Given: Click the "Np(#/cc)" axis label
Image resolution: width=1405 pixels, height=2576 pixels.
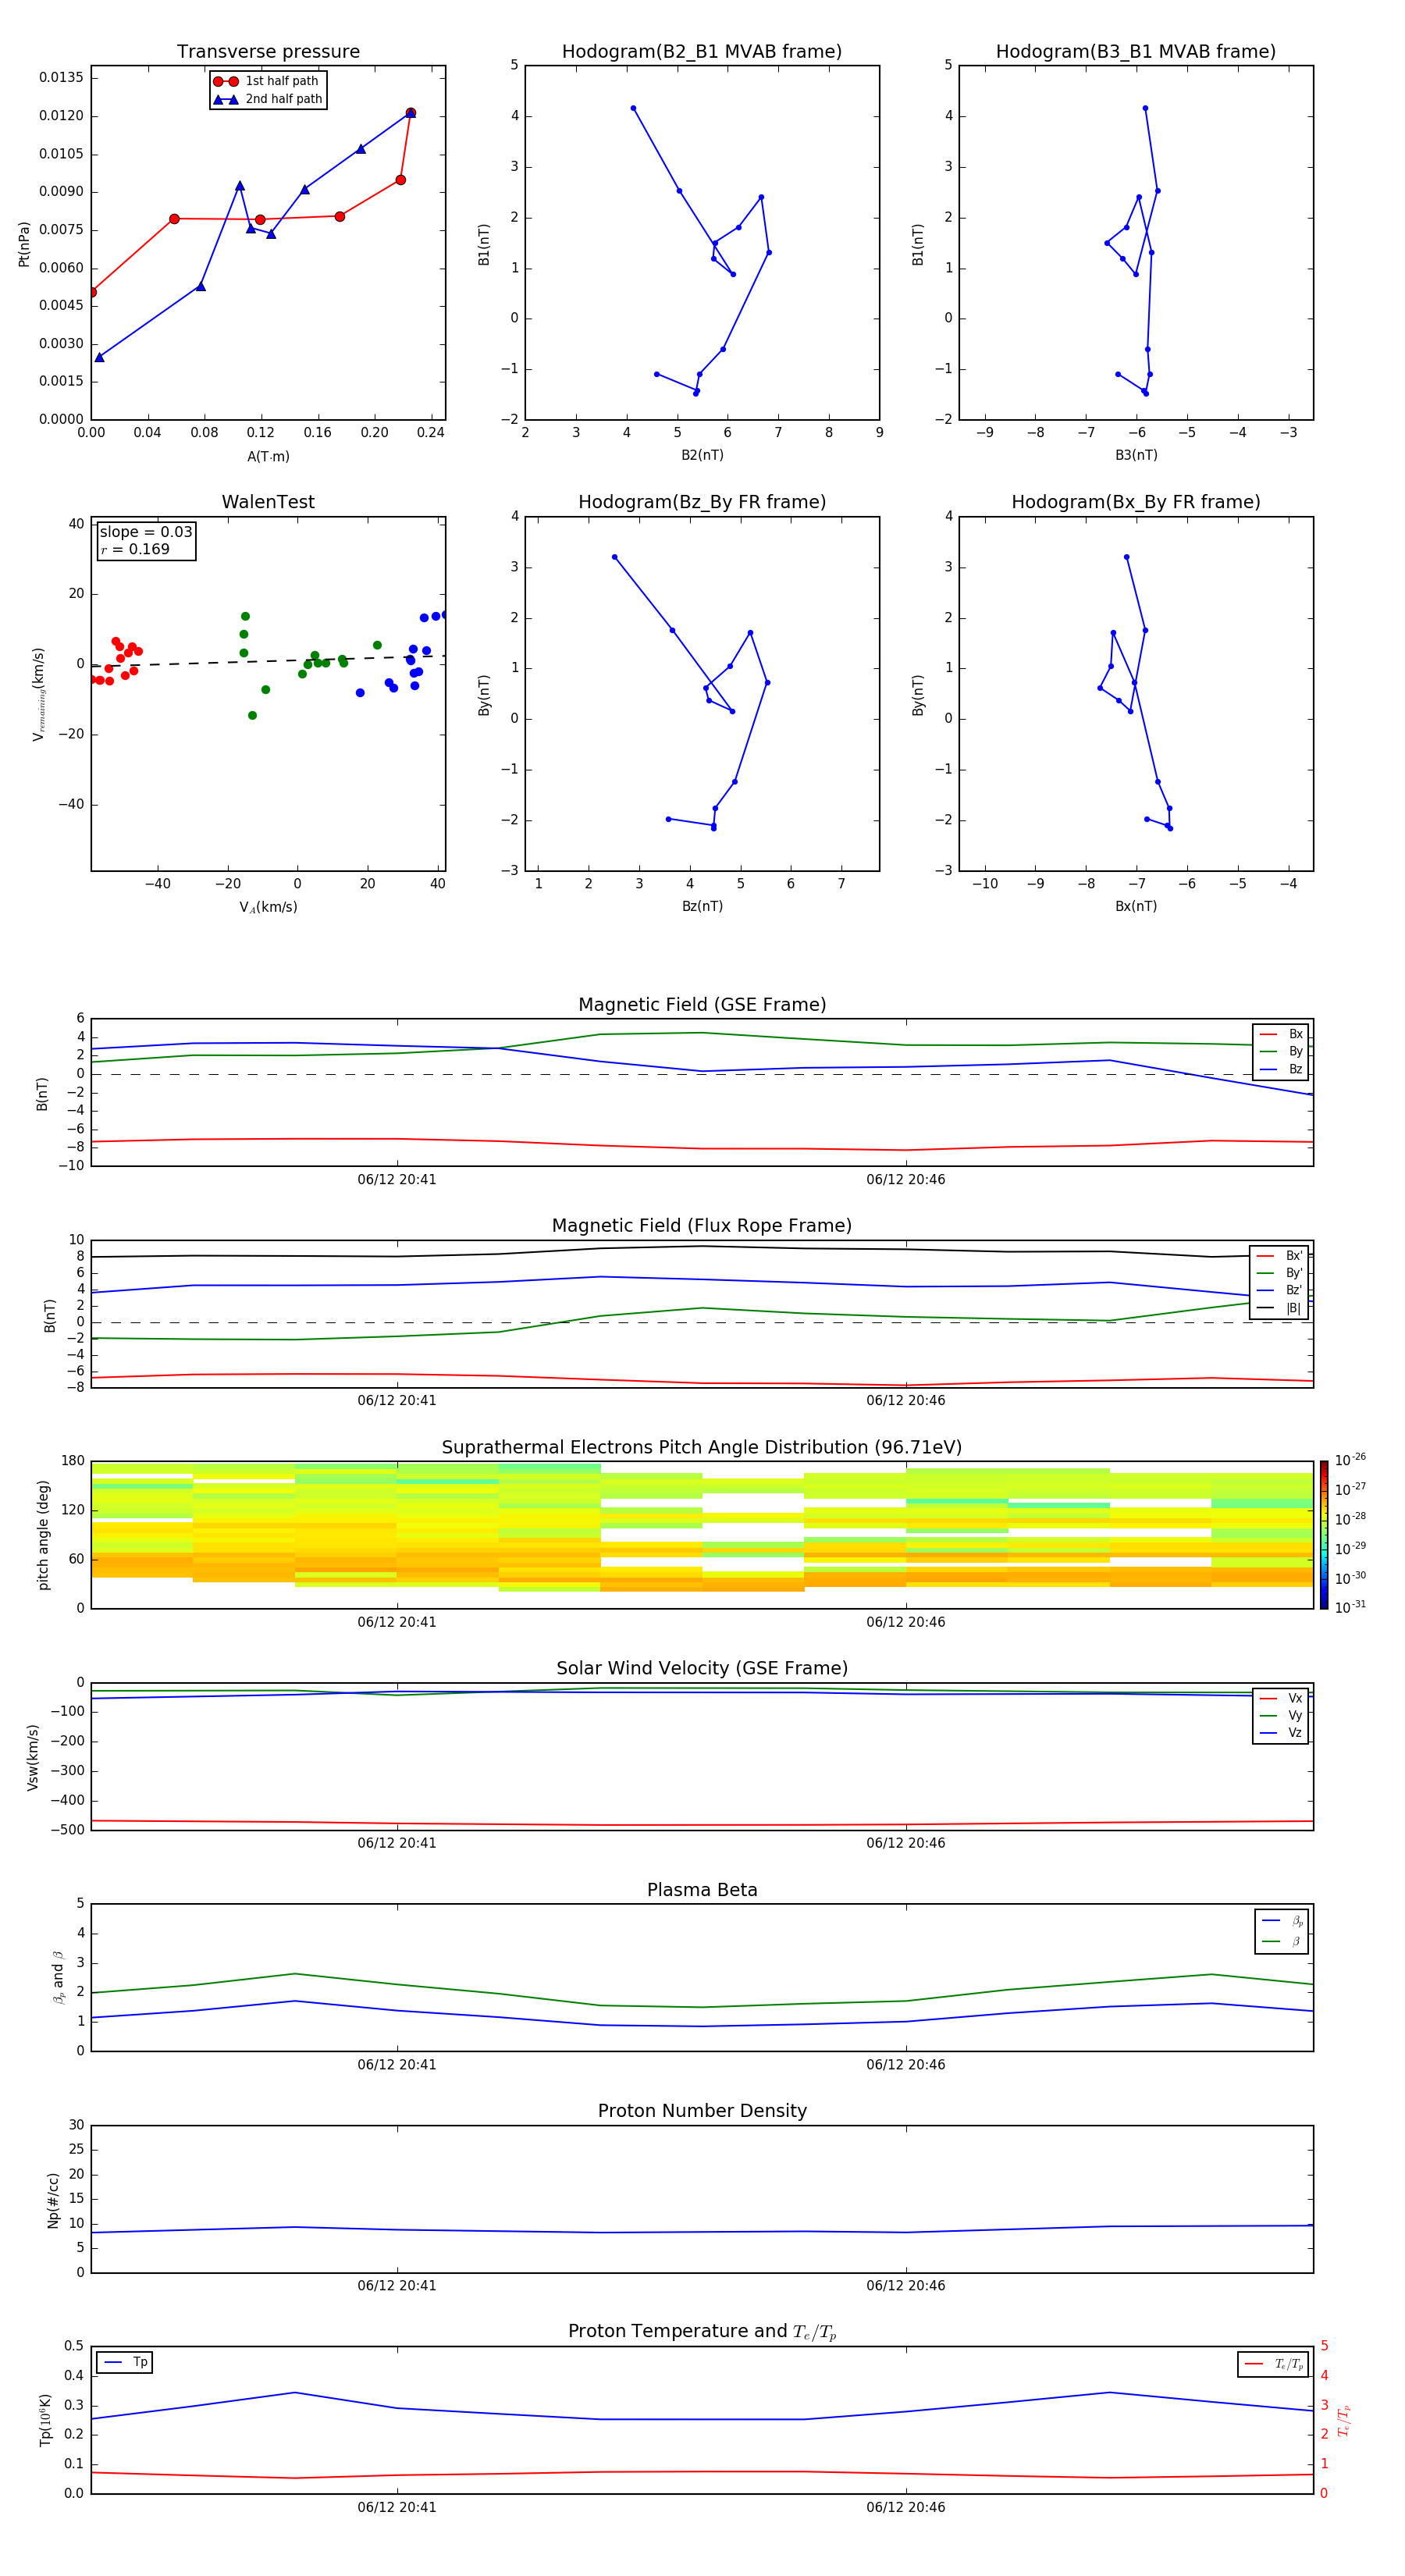Looking at the screenshot, I should (x=53, y=2200).
